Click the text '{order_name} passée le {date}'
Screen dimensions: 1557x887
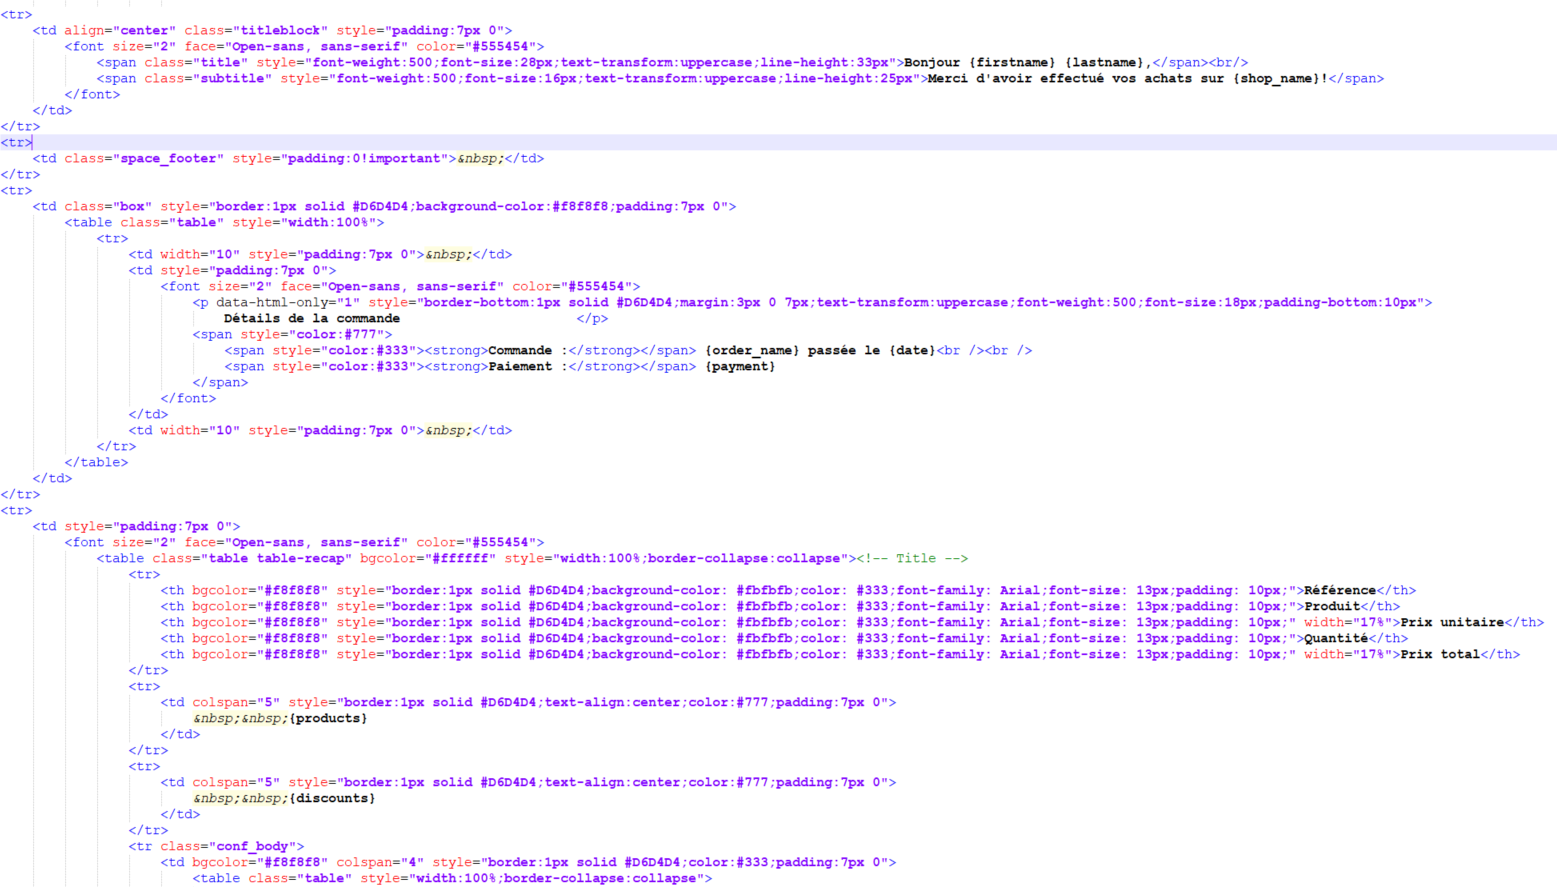pyautogui.click(x=820, y=350)
